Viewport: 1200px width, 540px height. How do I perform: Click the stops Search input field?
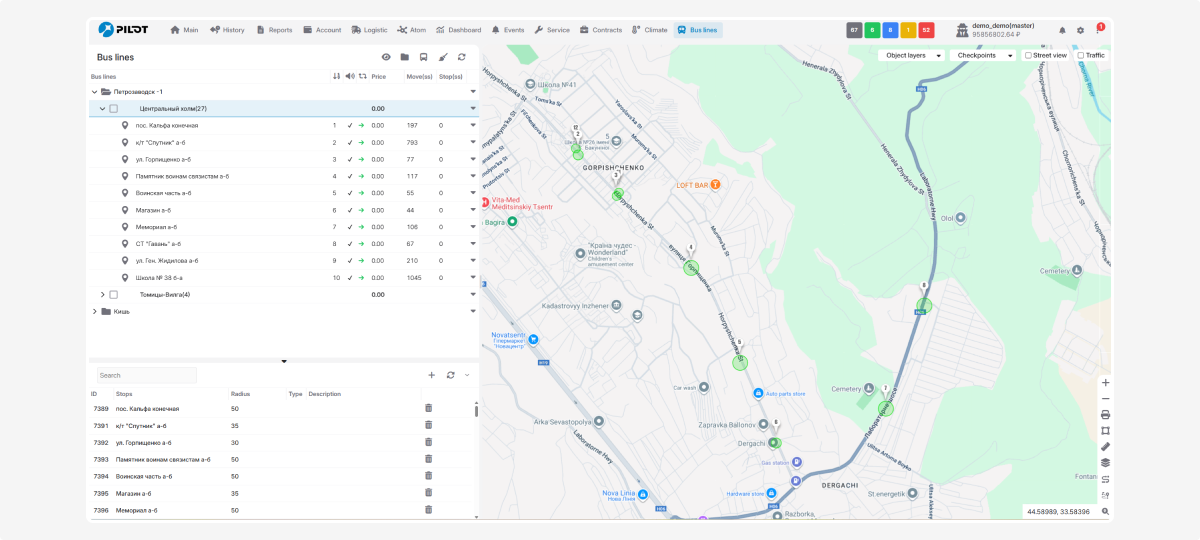point(147,375)
